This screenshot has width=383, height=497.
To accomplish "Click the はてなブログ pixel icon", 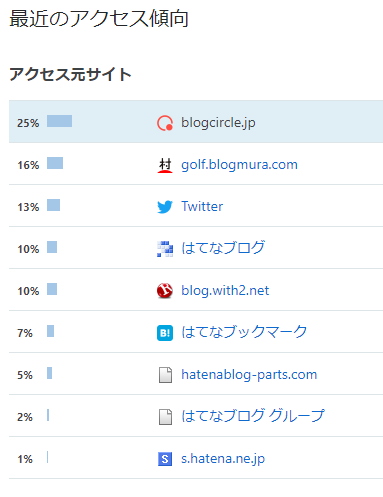I will click(165, 249).
